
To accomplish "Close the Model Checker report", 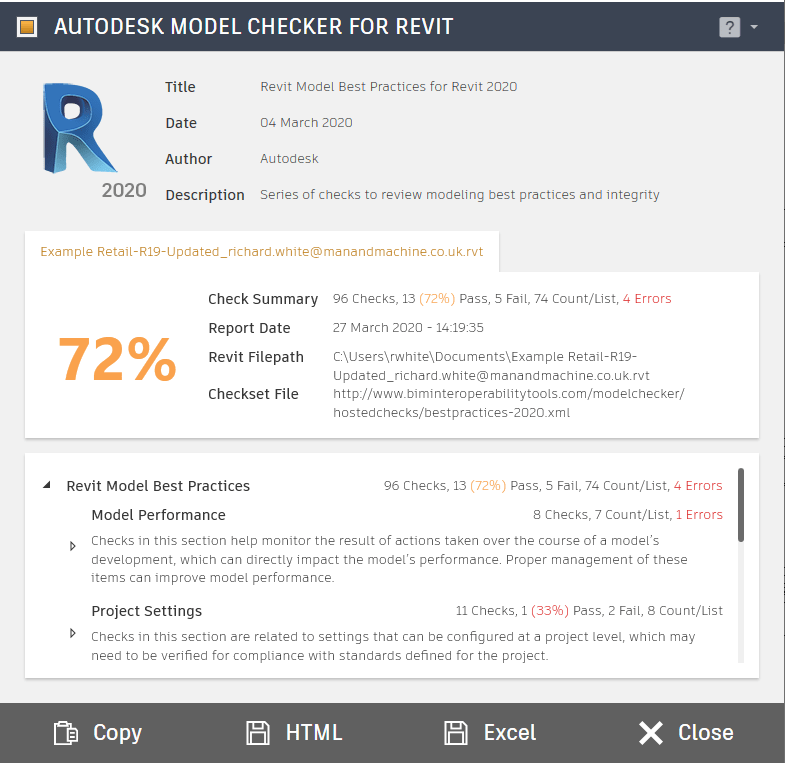I will (686, 733).
